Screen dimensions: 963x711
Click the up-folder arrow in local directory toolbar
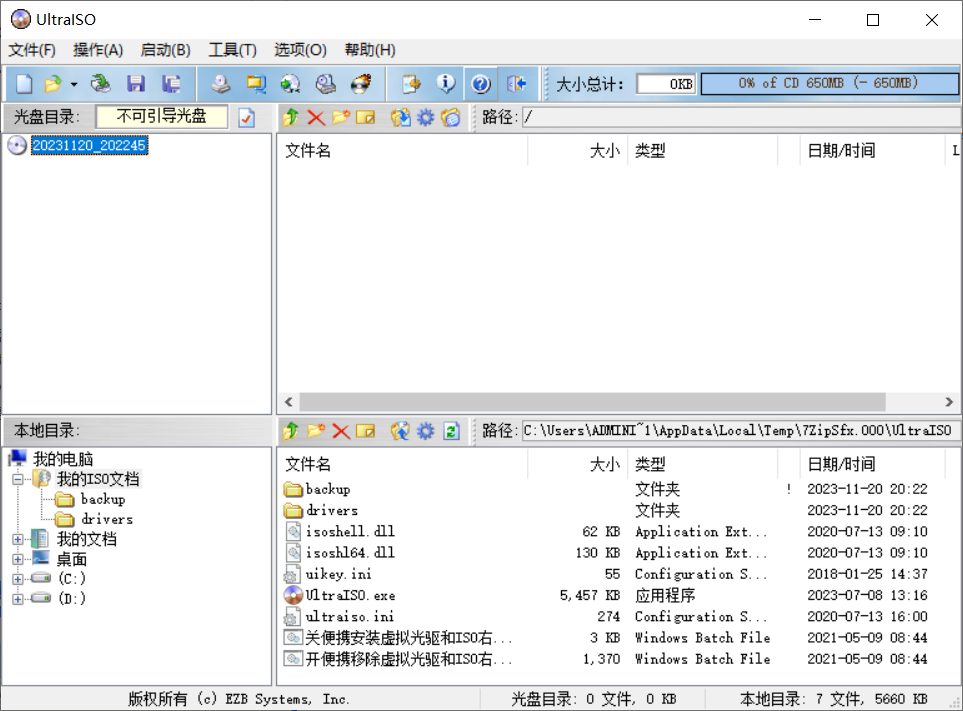291,431
